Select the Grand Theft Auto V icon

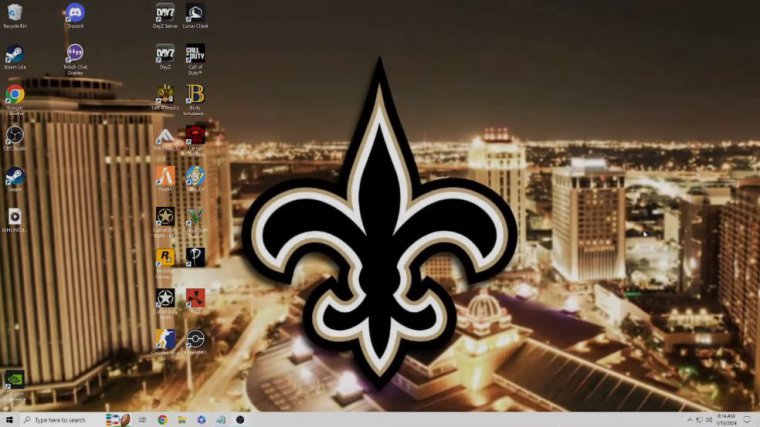point(195,216)
